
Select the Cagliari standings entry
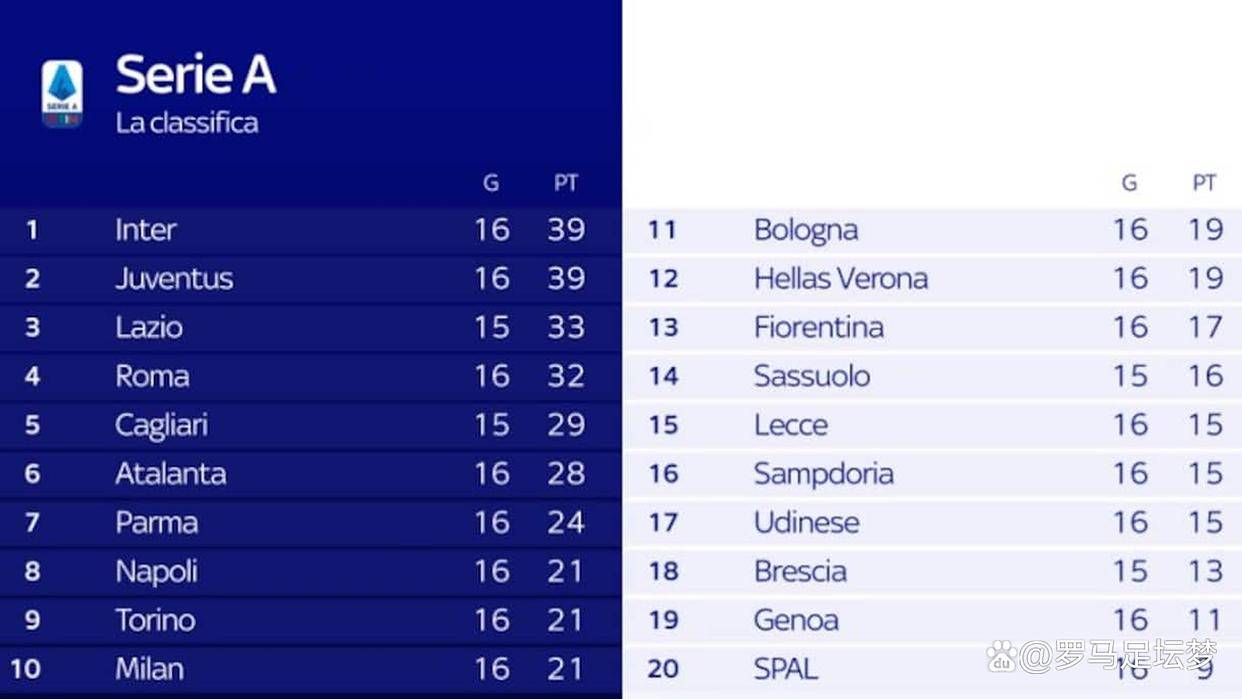pyautogui.click(x=161, y=425)
